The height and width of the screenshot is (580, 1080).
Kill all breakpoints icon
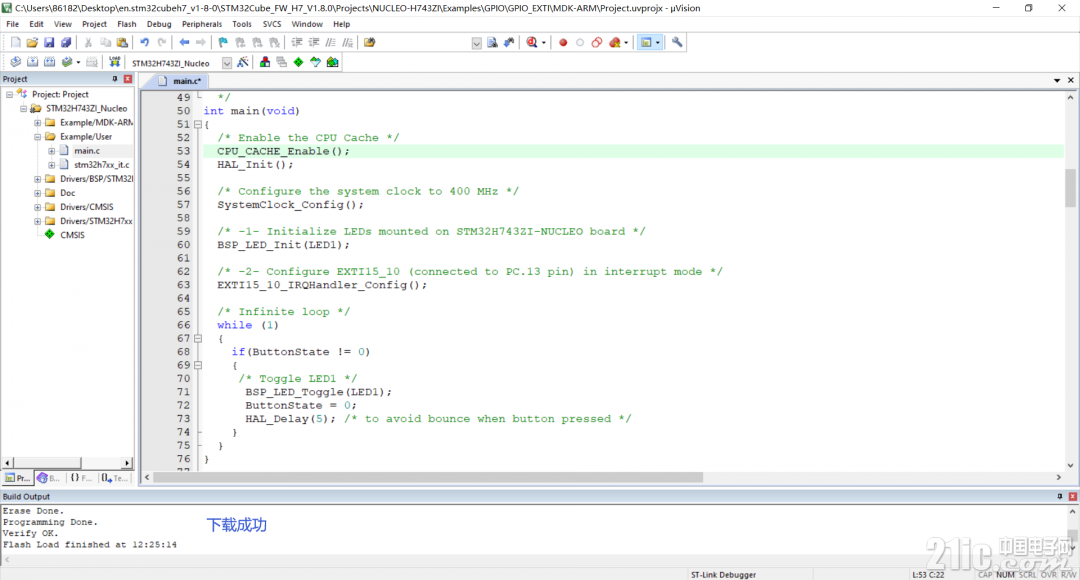click(x=615, y=43)
